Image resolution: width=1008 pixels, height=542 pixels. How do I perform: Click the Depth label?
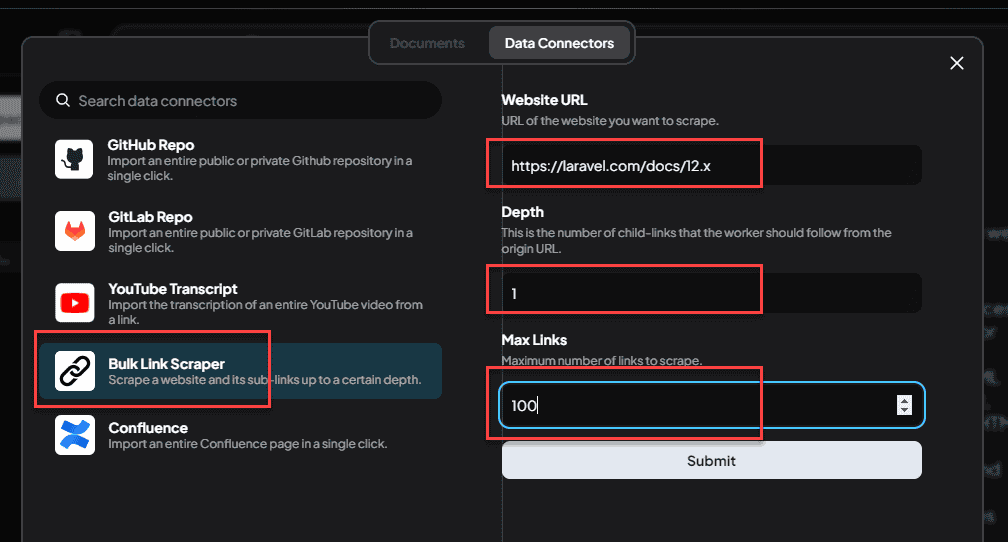click(x=523, y=212)
